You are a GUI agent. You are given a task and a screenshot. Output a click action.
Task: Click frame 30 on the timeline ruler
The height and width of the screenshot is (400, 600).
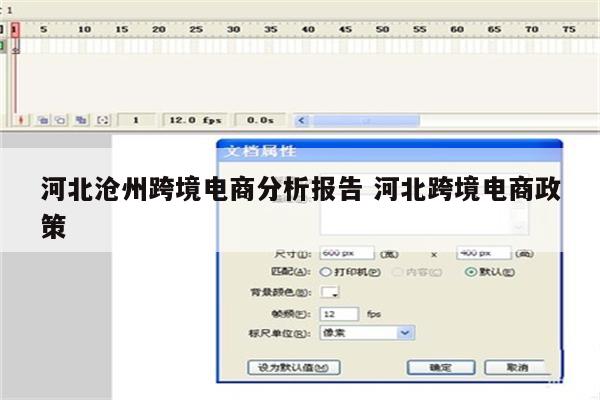coord(233,29)
